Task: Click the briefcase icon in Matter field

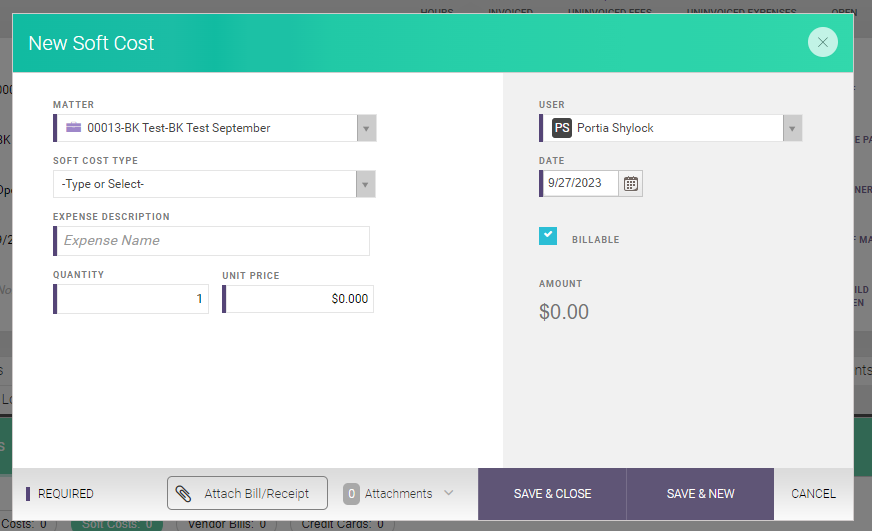Action: (73, 127)
